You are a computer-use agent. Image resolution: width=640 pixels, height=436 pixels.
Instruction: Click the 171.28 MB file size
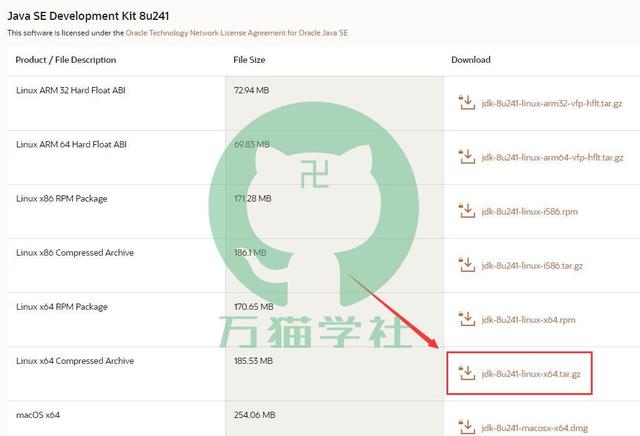pyautogui.click(x=253, y=198)
